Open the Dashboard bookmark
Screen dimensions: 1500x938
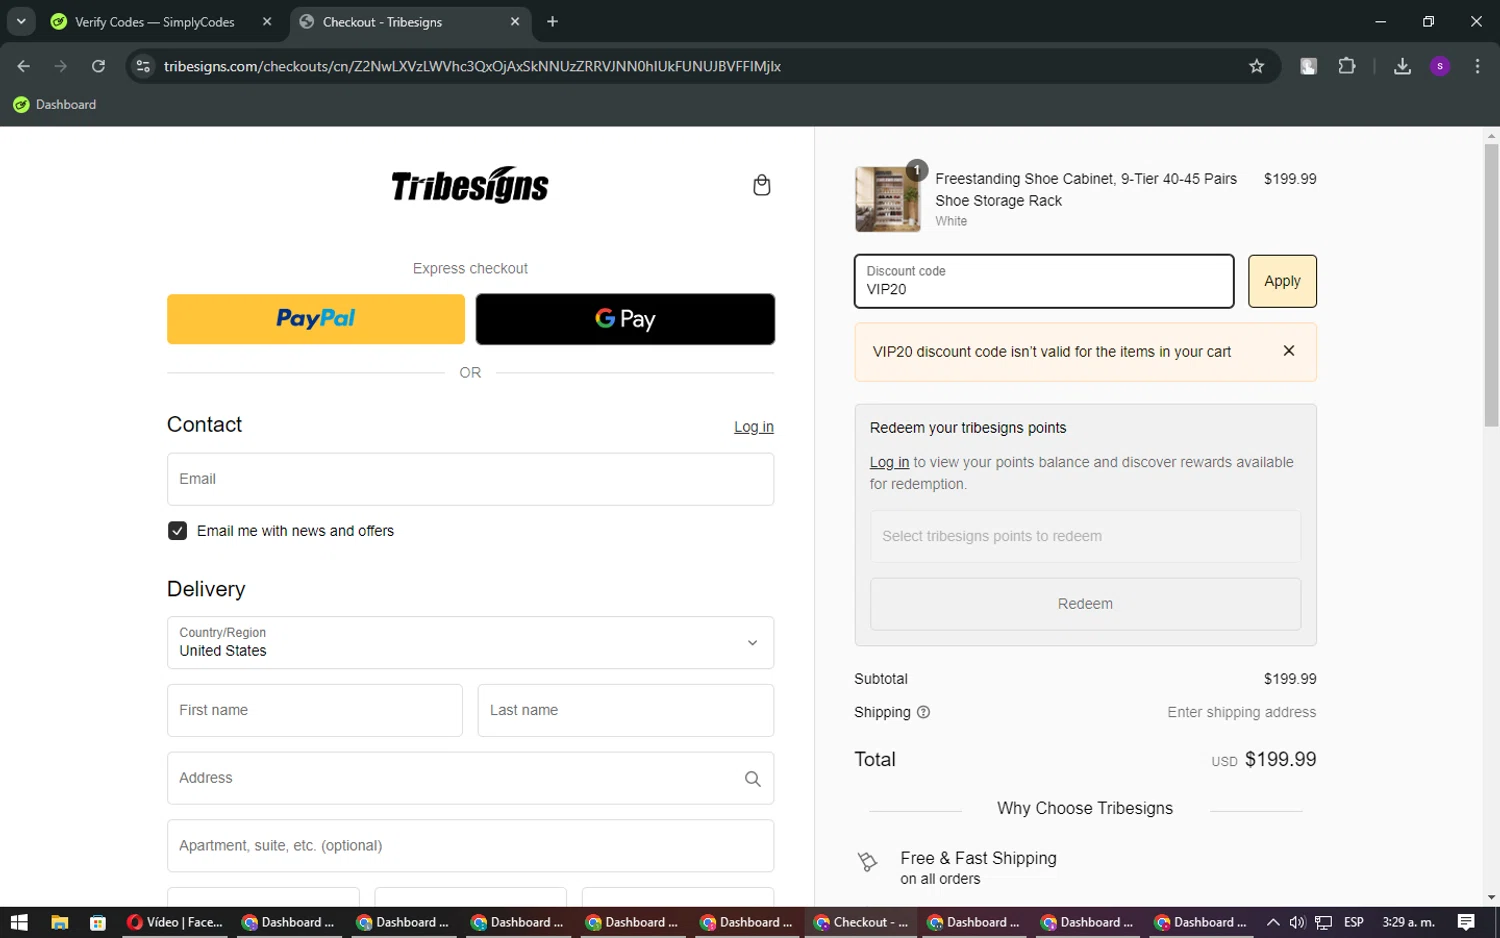(x=55, y=104)
